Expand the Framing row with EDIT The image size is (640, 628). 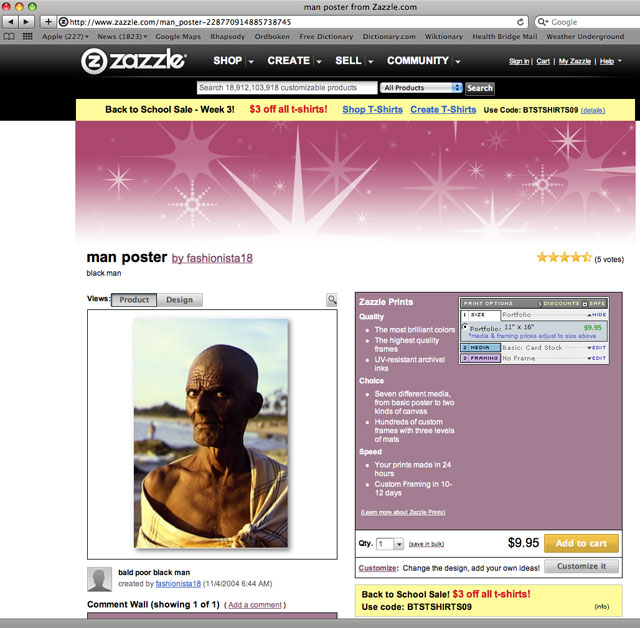coord(596,358)
